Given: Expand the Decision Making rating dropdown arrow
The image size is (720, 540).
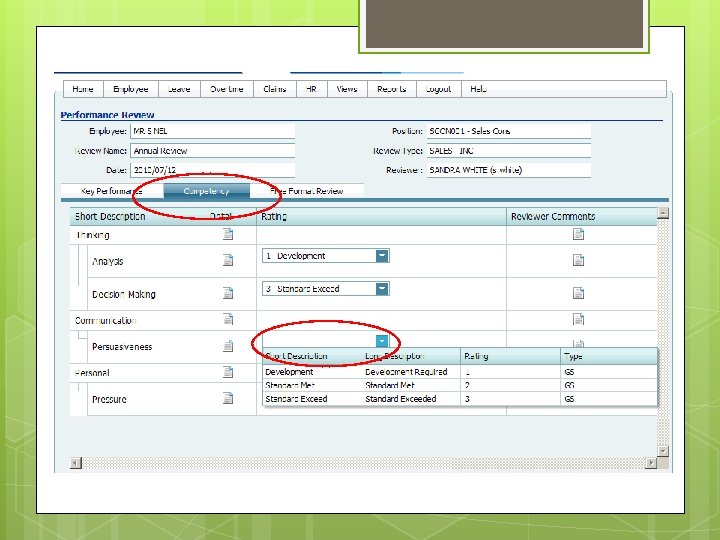Looking at the screenshot, I should coord(382,289).
